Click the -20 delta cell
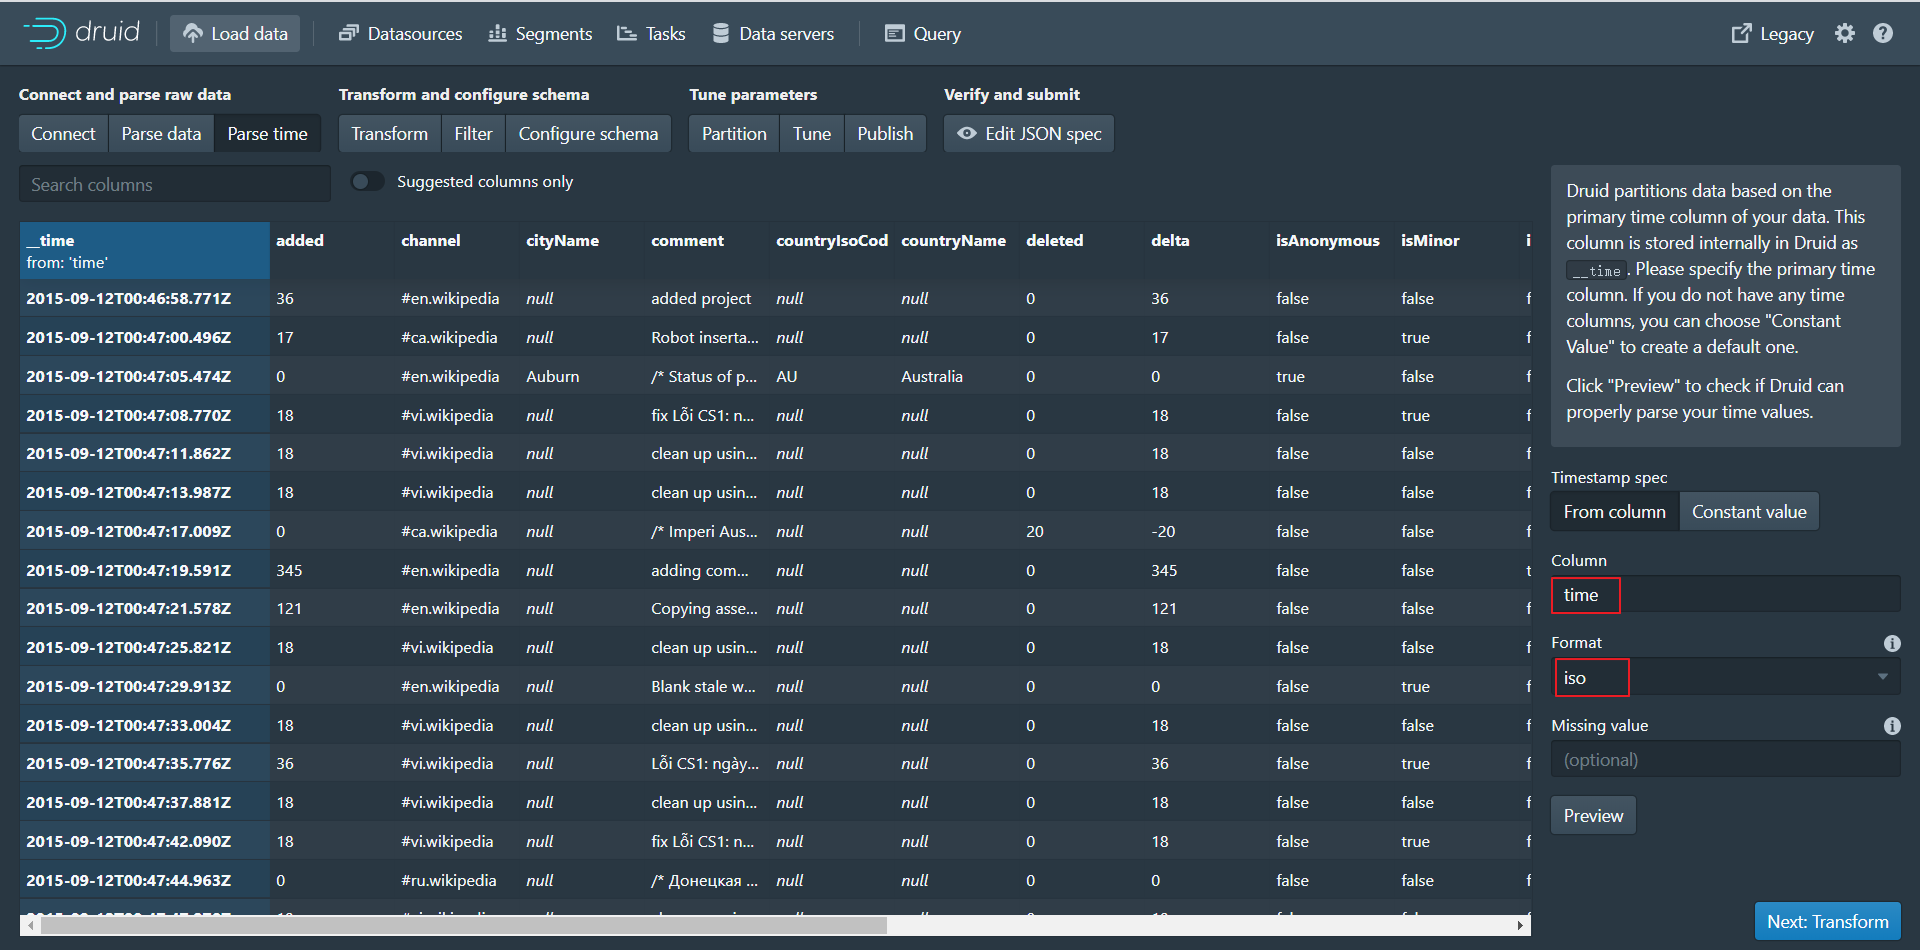Image resolution: width=1920 pixels, height=950 pixels. click(x=1207, y=531)
